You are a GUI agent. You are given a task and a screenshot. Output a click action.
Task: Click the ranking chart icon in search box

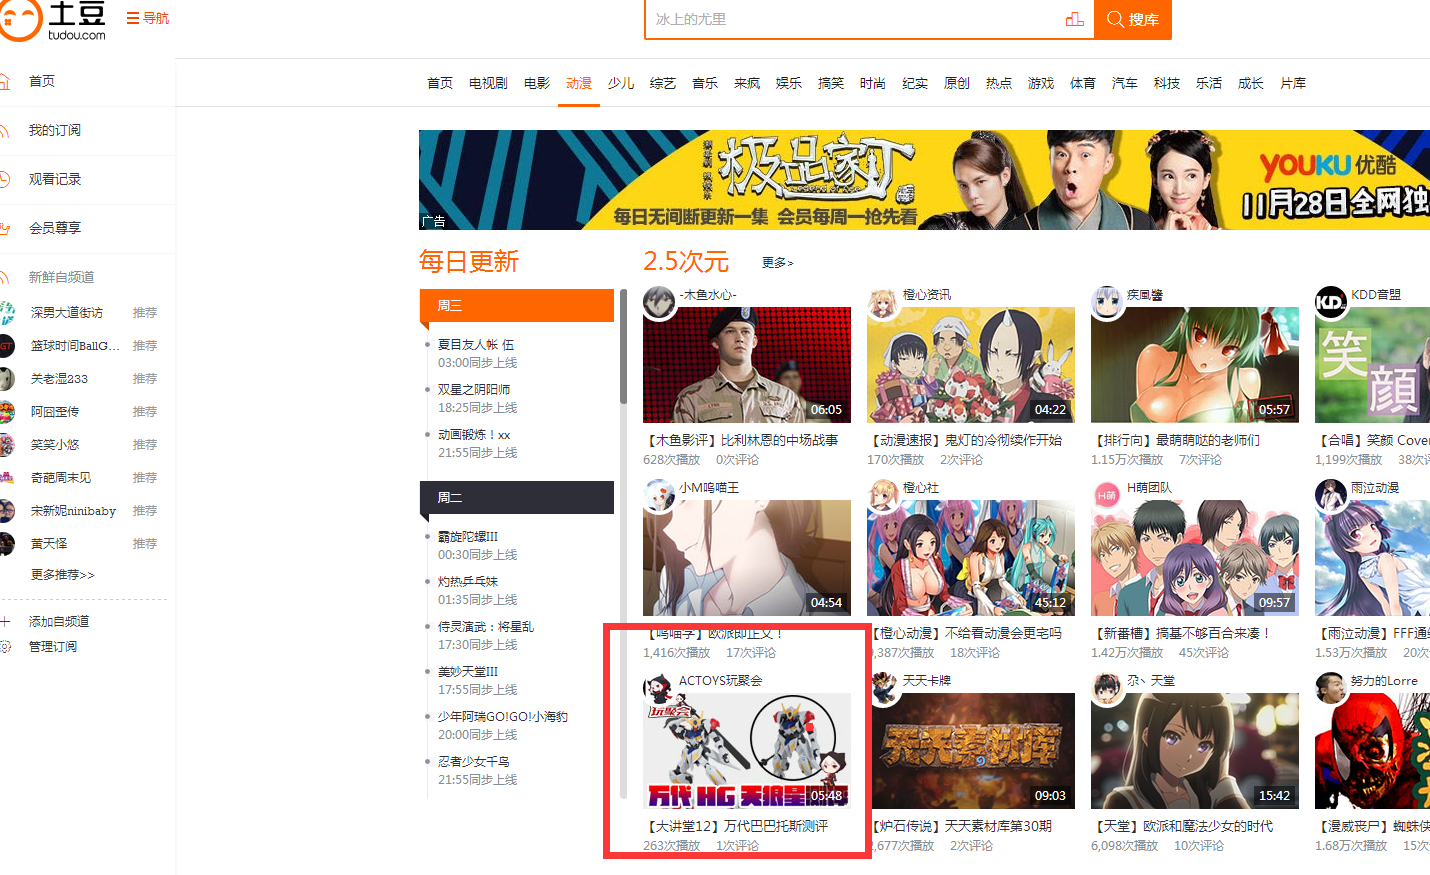click(1075, 19)
